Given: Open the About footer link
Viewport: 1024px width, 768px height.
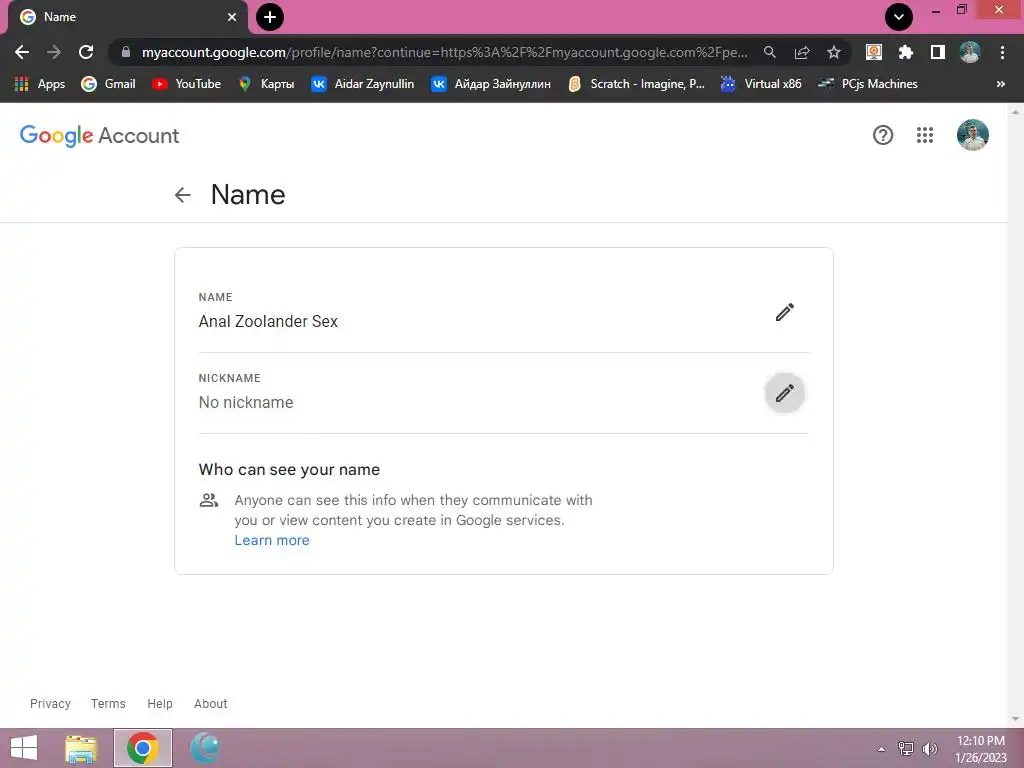Looking at the screenshot, I should pyautogui.click(x=210, y=703).
